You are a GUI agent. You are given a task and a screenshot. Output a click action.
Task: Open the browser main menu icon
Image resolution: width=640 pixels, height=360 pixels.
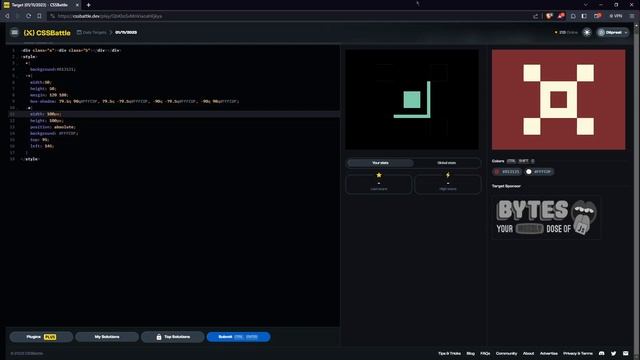[x=632, y=16]
